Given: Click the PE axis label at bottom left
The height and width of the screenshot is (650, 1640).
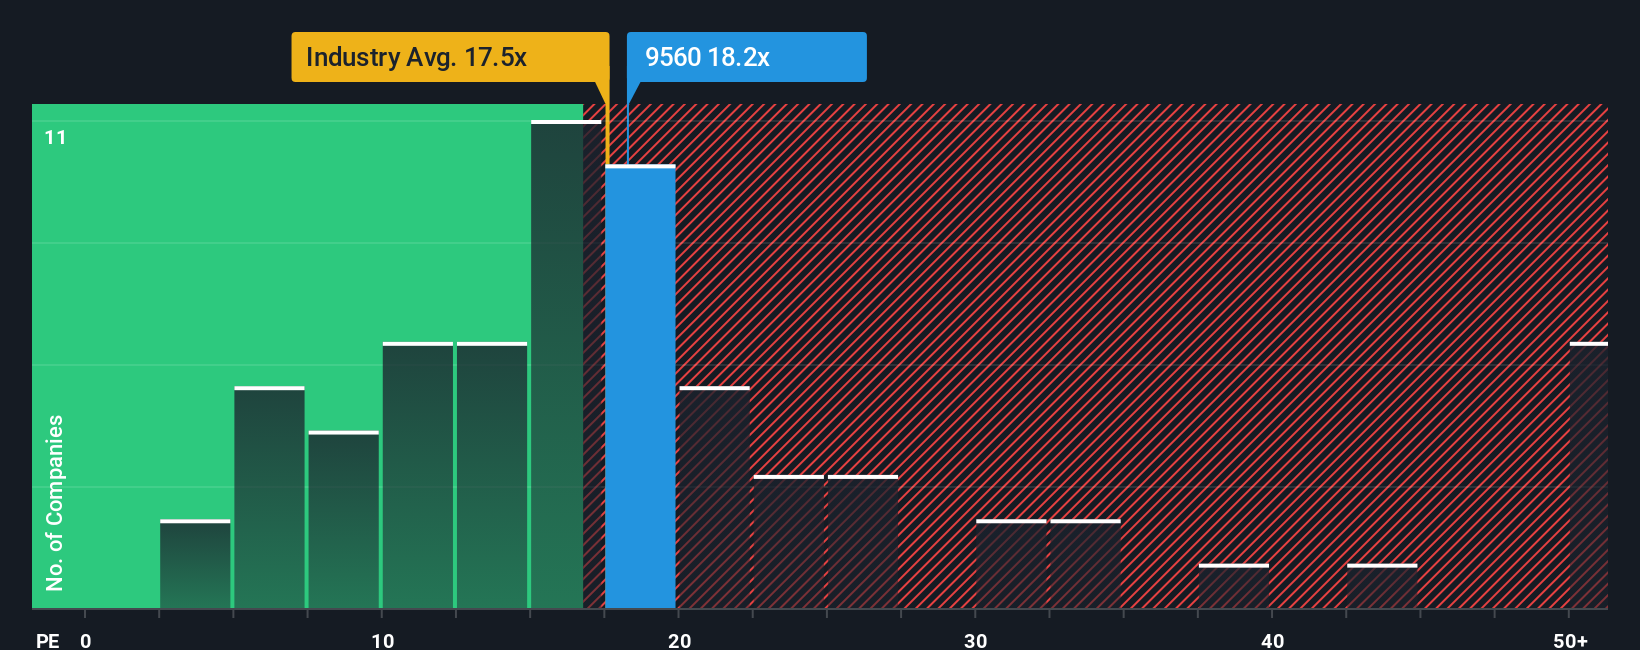Looking at the screenshot, I should tap(48, 640).
